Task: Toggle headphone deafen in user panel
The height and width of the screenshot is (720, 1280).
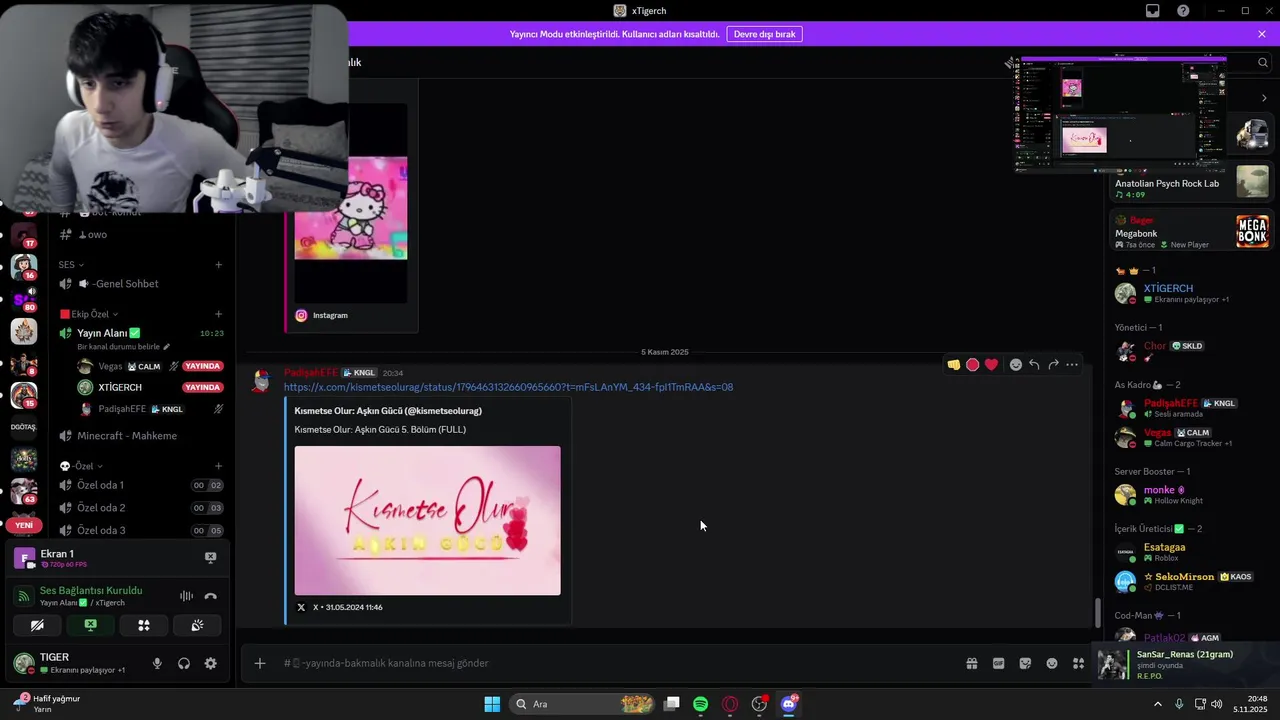Action: 184,663
